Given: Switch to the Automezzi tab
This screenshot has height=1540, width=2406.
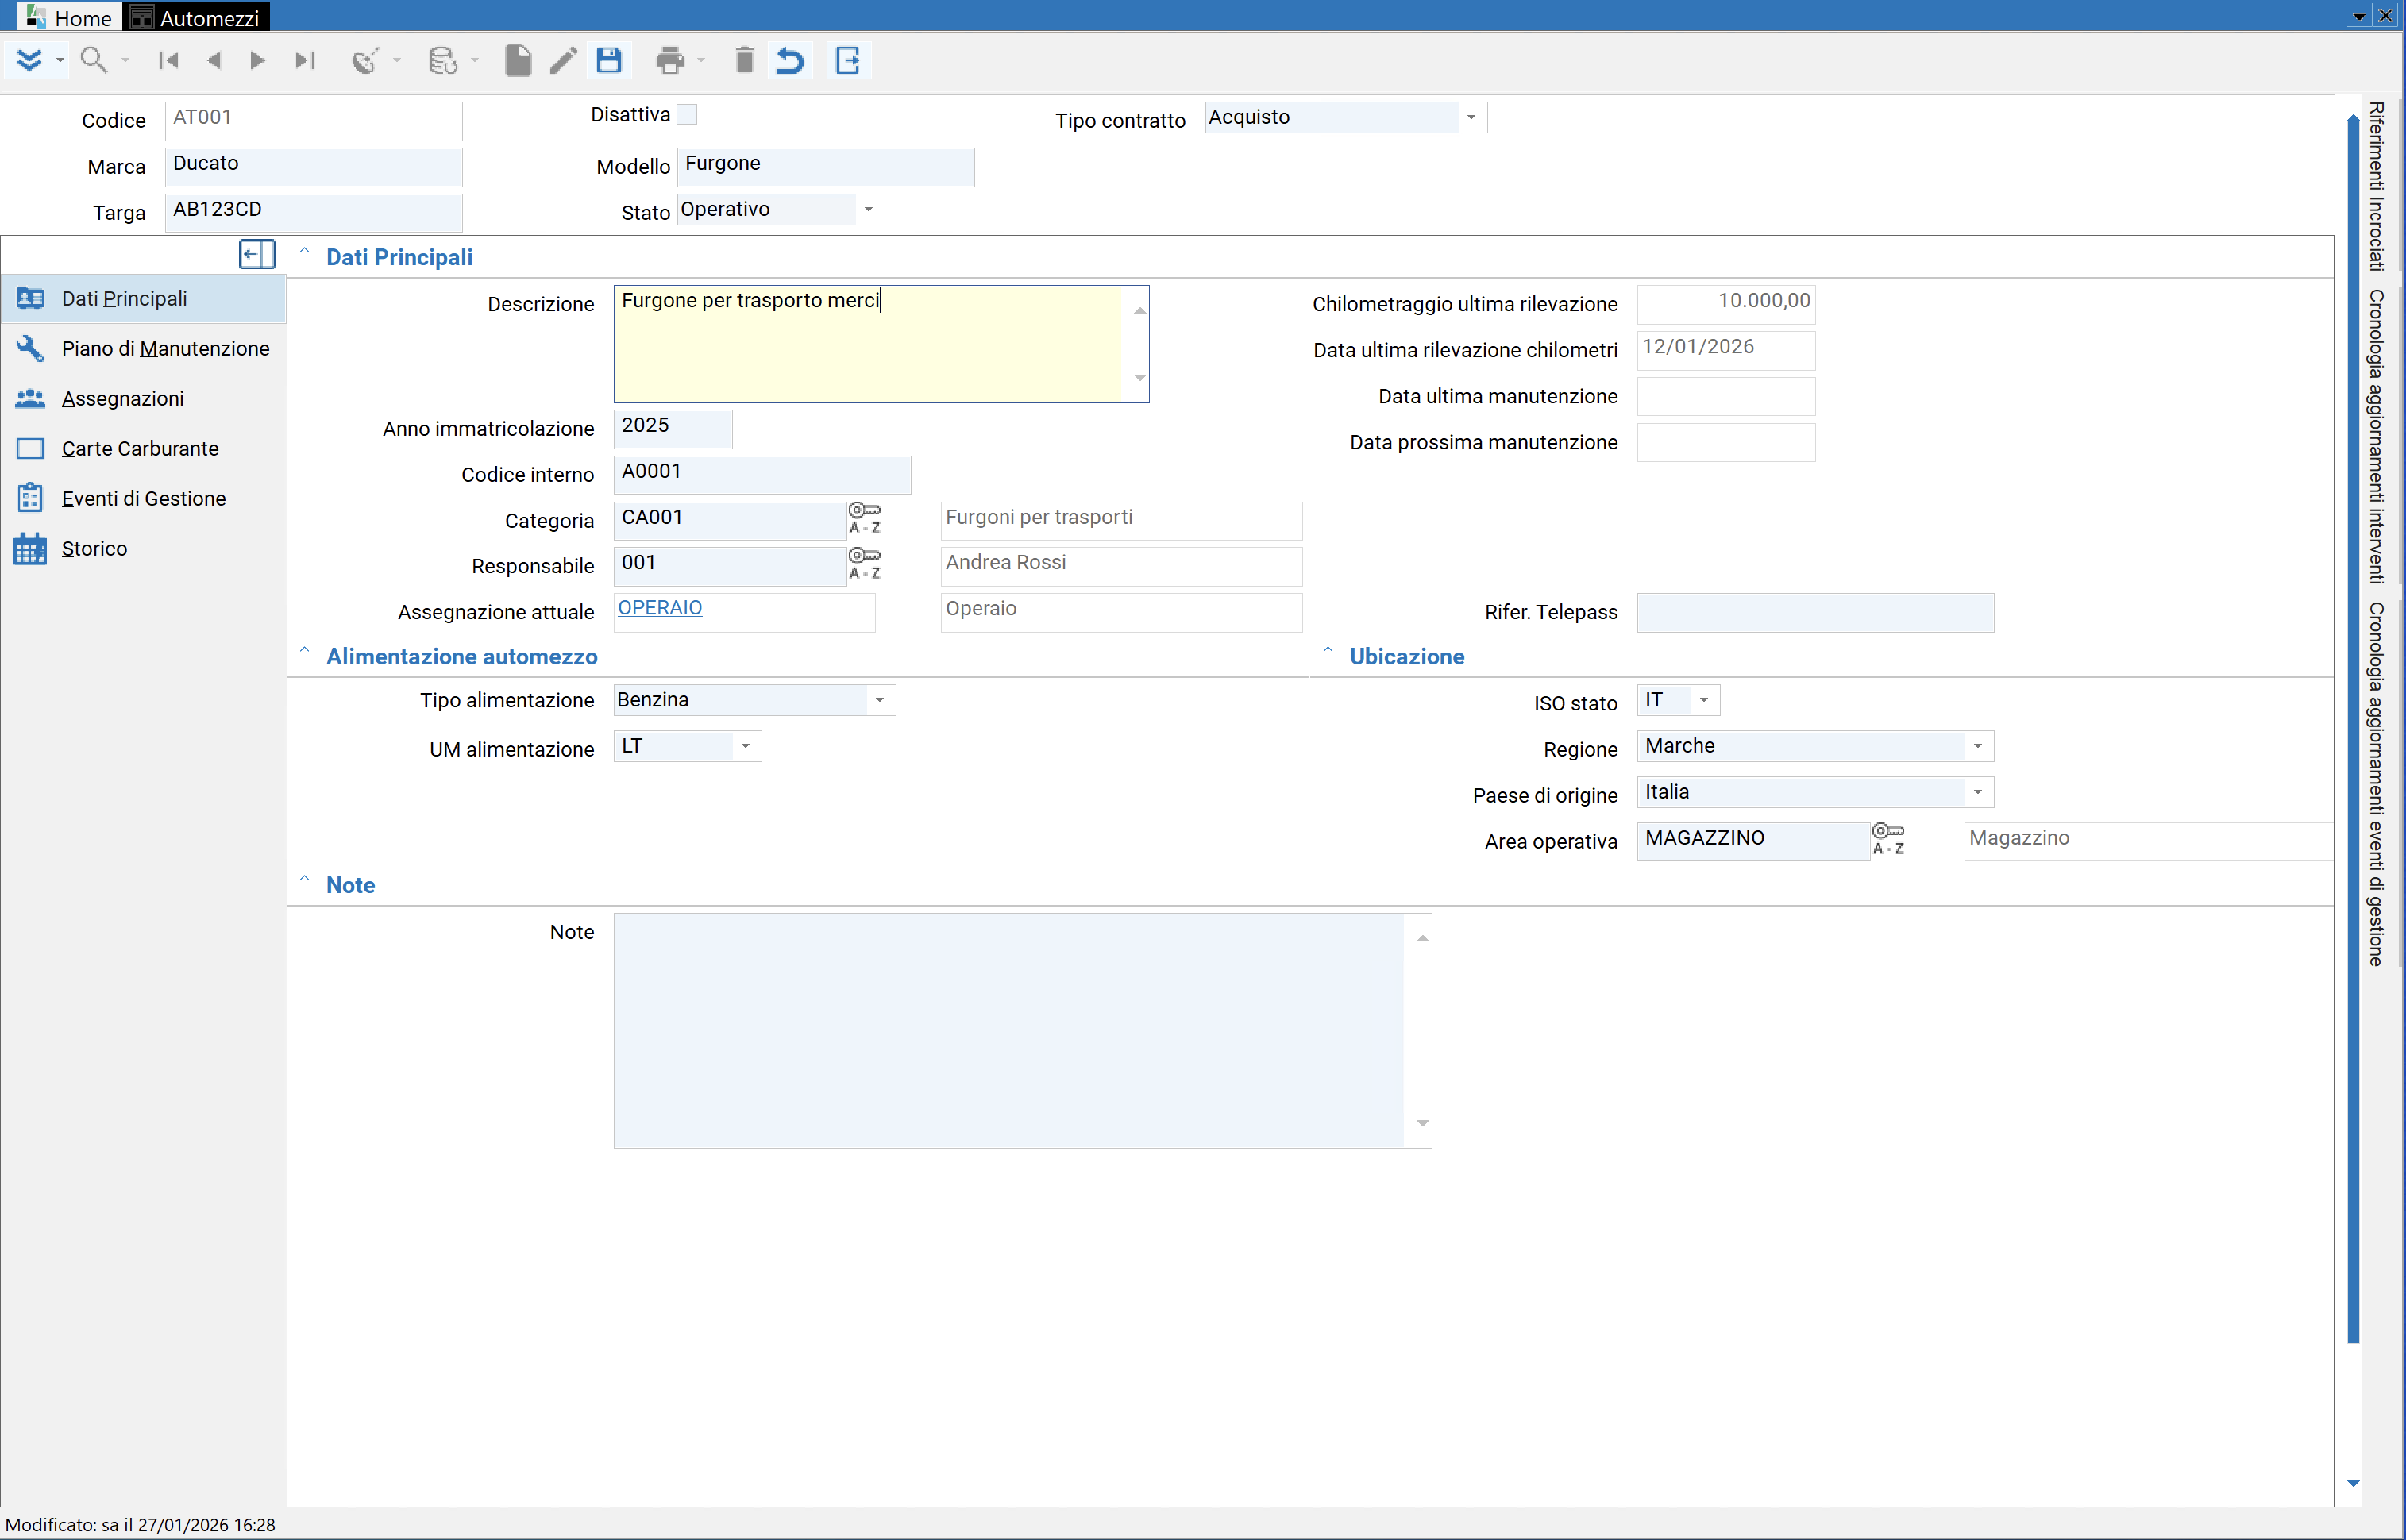Looking at the screenshot, I should pyautogui.click(x=196, y=17).
